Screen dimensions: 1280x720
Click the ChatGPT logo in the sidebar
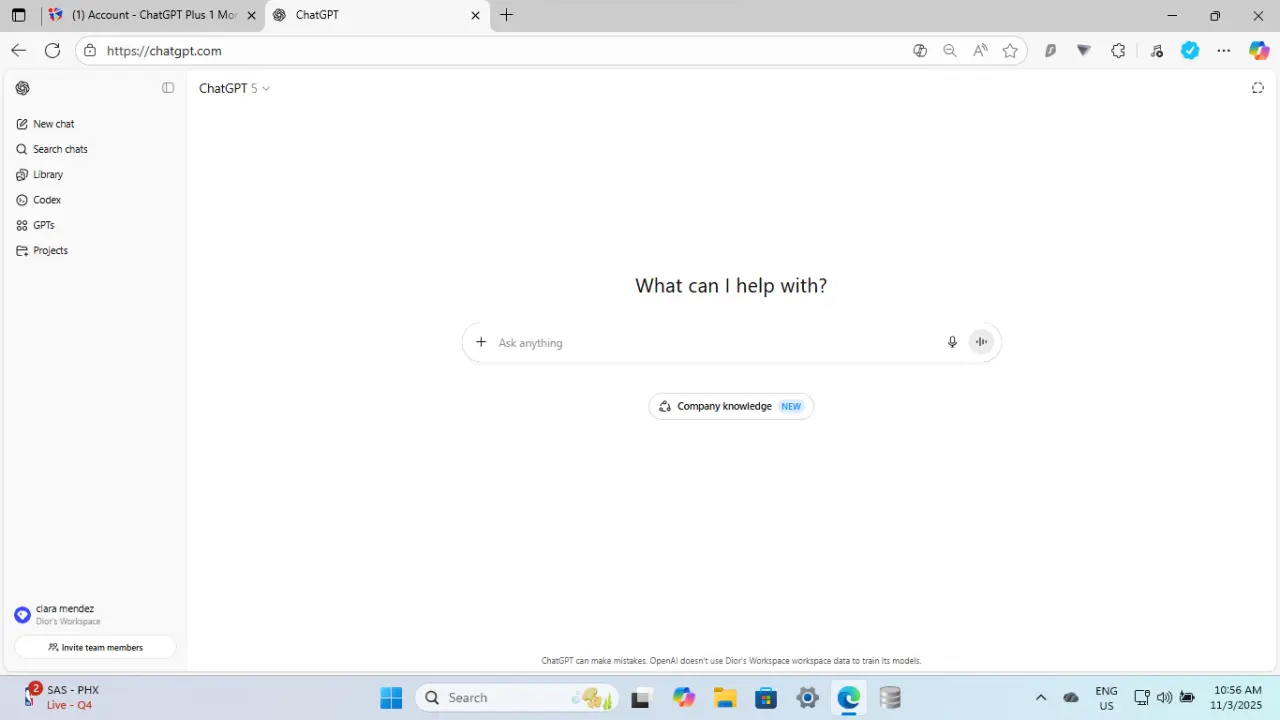click(x=23, y=88)
